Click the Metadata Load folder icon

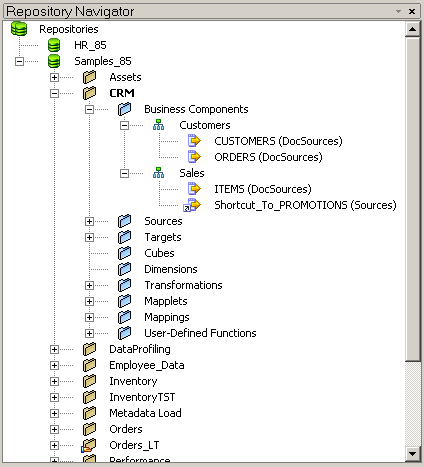click(x=89, y=413)
